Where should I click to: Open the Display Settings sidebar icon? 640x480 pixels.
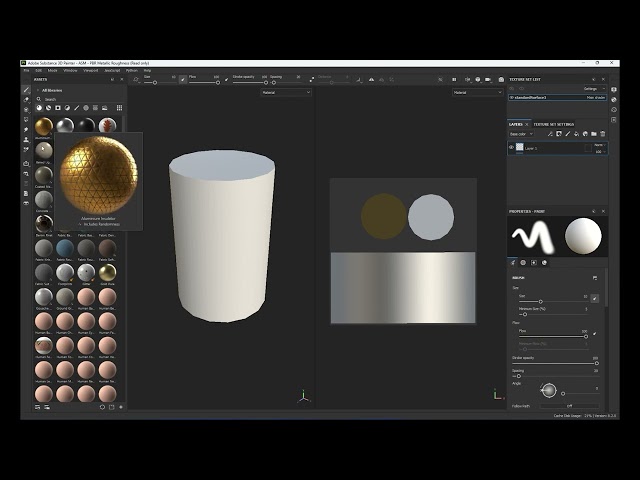tap(614, 90)
